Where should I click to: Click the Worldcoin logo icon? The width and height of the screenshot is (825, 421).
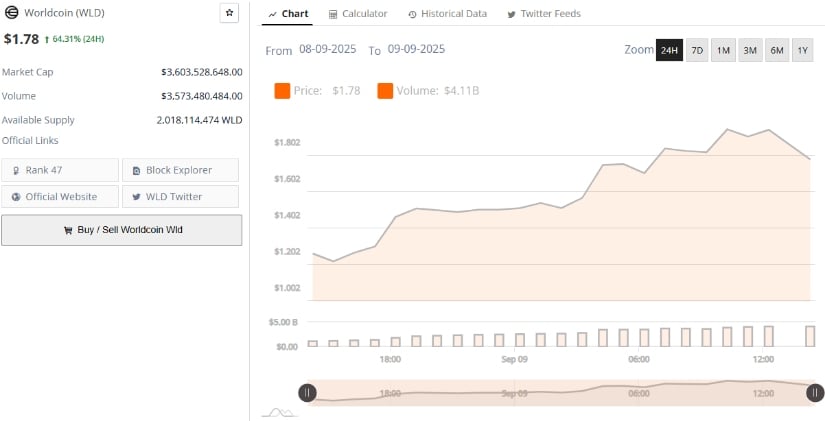(11, 13)
